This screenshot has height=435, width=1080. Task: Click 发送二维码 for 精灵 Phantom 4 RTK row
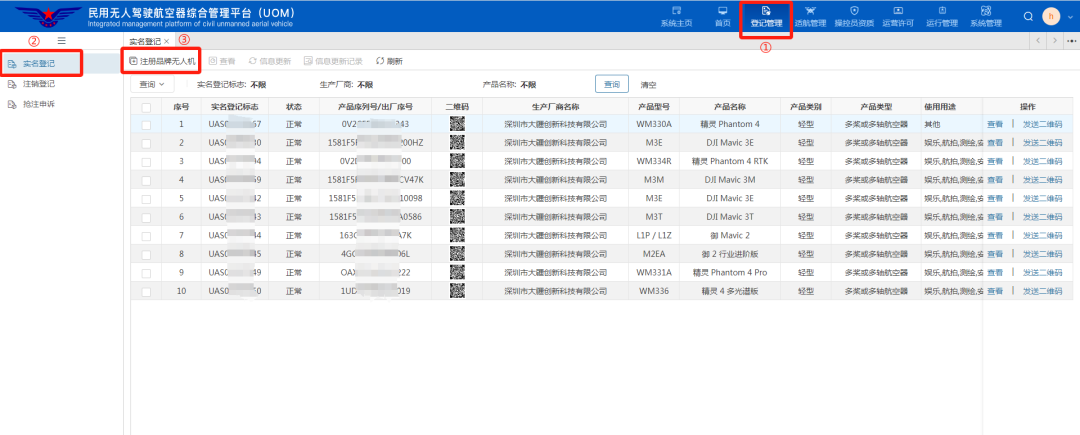[x=1042, y=162]
